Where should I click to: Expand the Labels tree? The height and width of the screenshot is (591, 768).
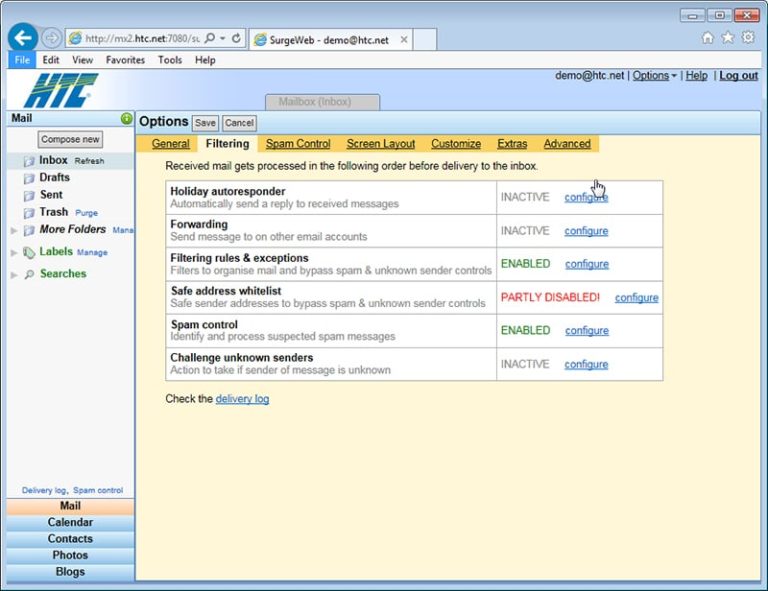coord(14,253)
